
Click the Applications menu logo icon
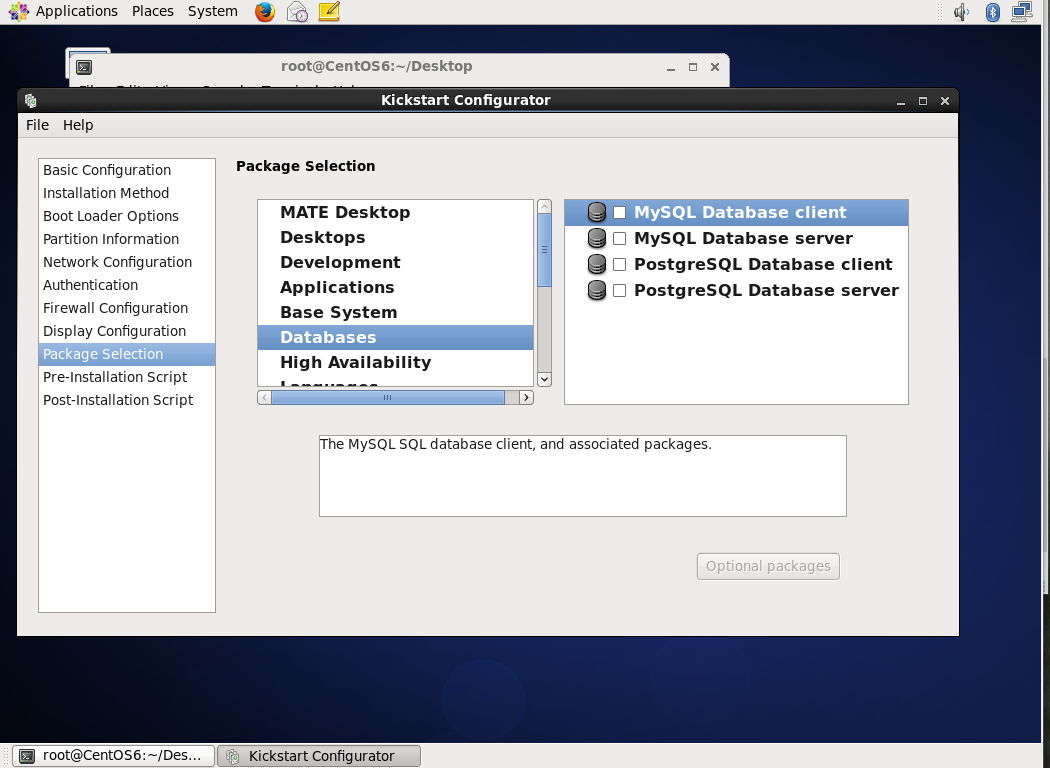19,11
